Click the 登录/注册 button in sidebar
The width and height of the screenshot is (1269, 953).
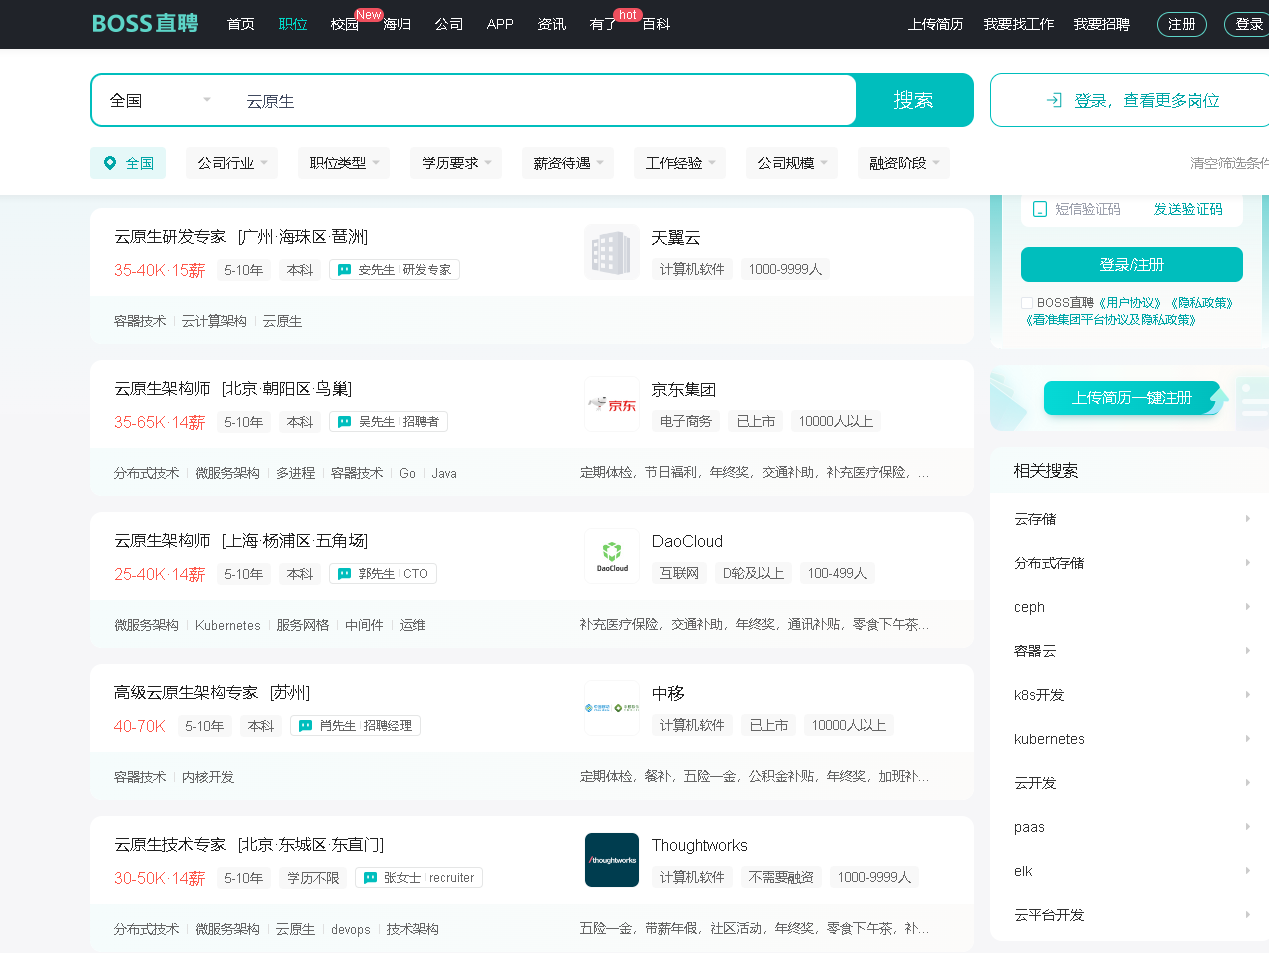1132,265
